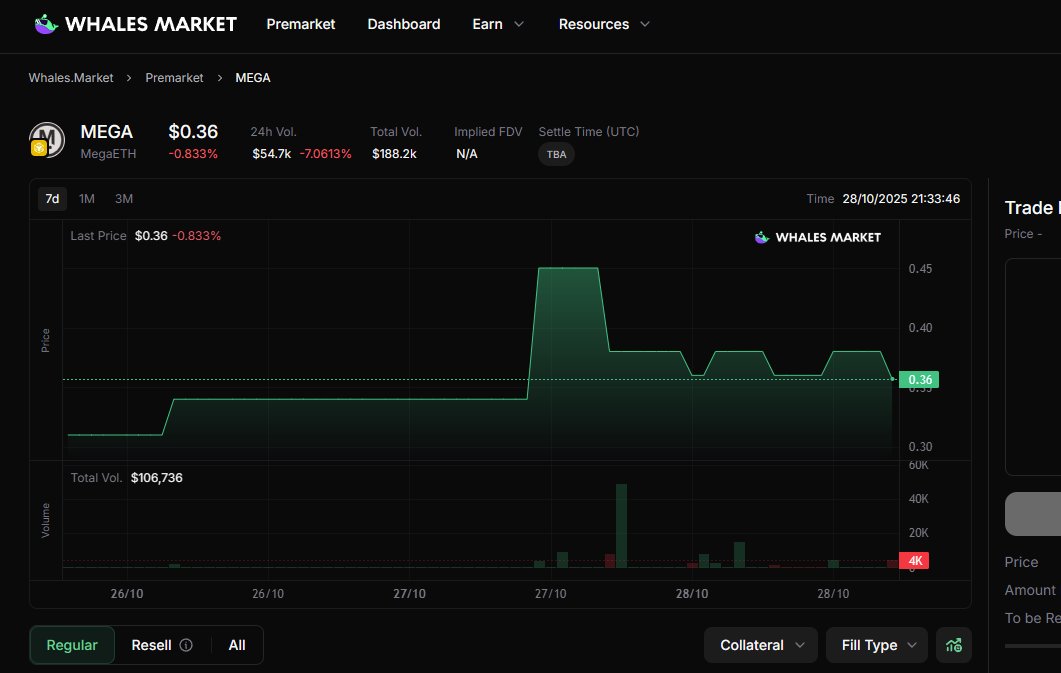Screen dimensions: 1061x673
Task: Click the Whales Market whale logo
Action: (x=46, y=24)
